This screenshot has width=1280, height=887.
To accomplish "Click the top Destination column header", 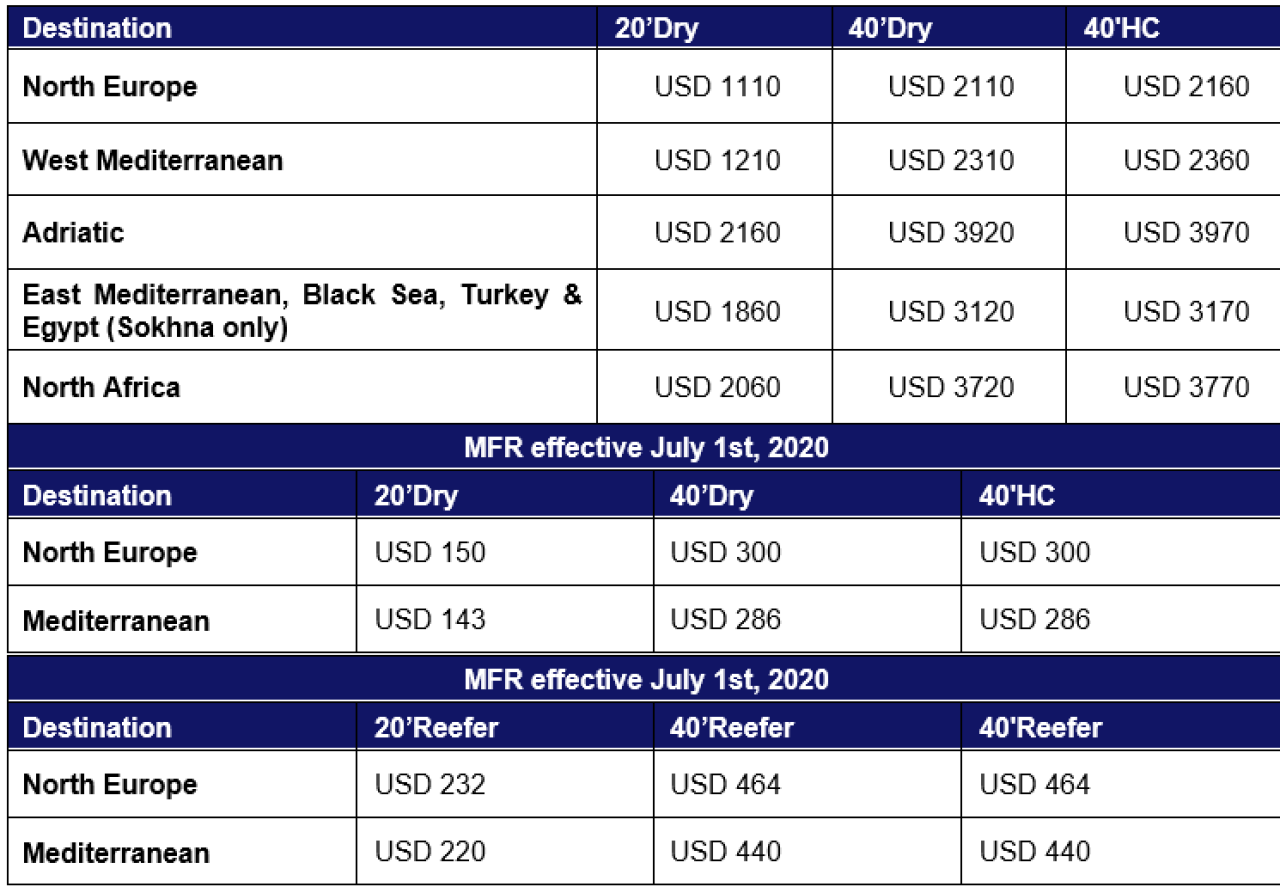I will point(97,28).
